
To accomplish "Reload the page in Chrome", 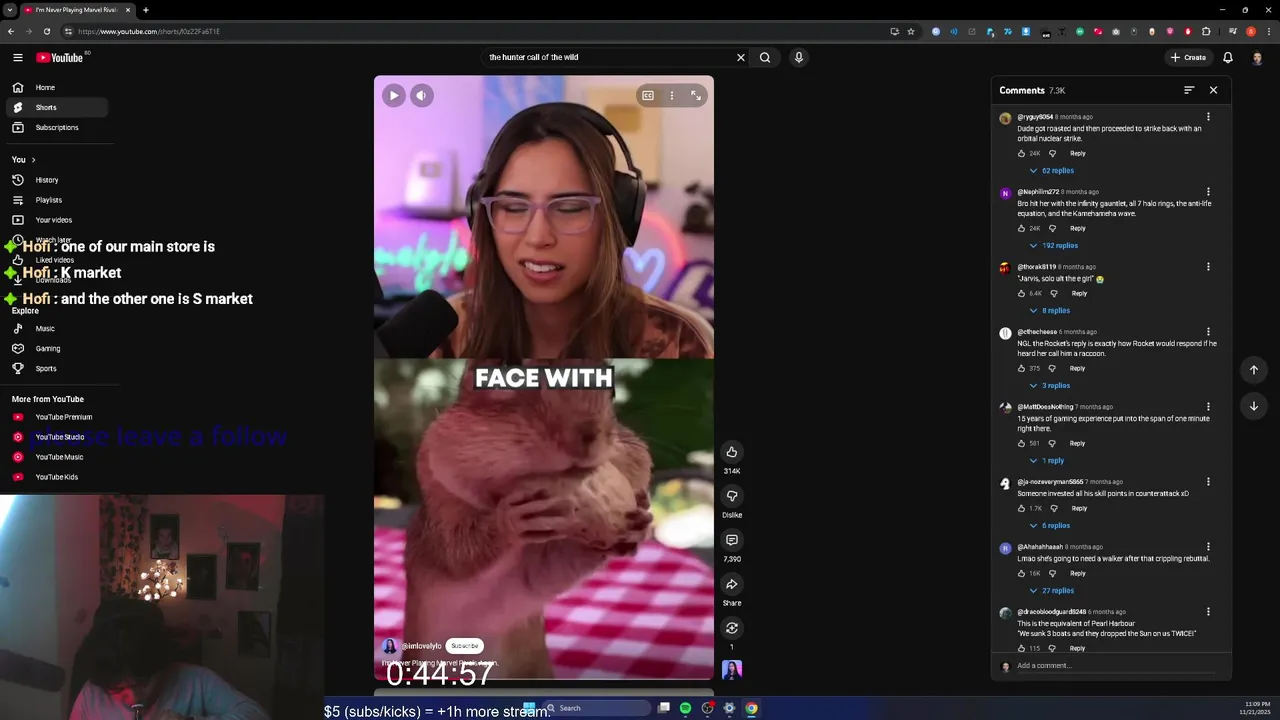I will click(x=46, y=31).
